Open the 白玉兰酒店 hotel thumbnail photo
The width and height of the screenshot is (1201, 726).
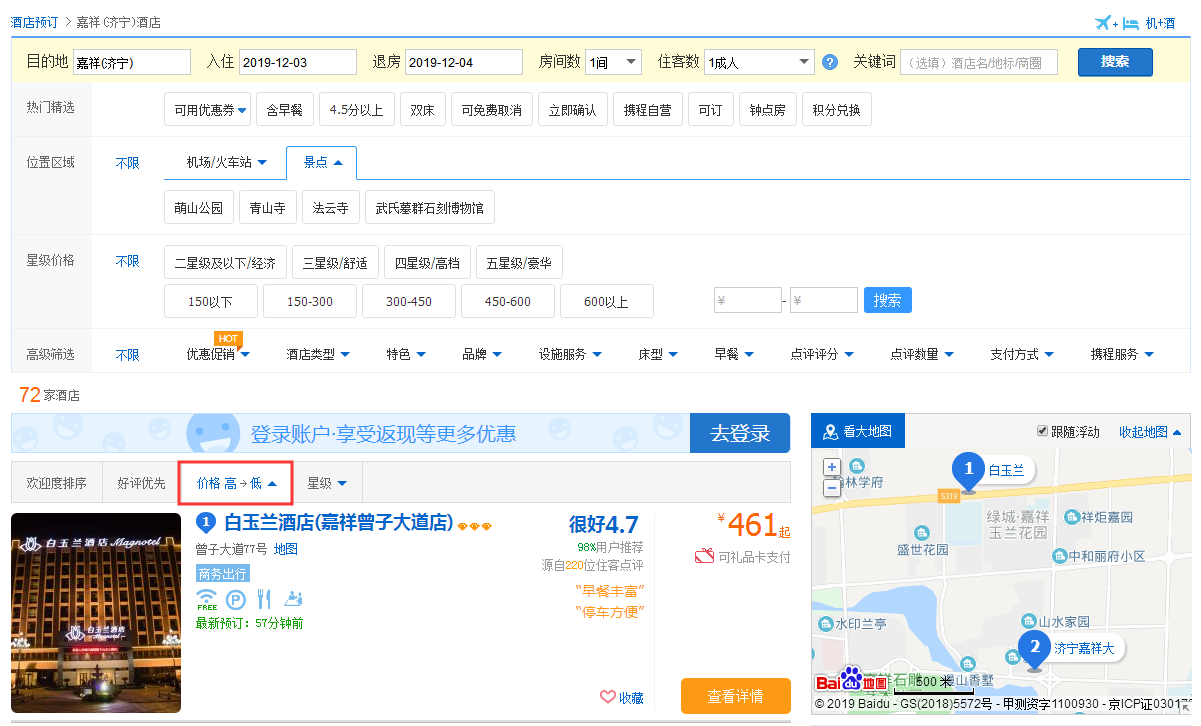click(97, 612)
